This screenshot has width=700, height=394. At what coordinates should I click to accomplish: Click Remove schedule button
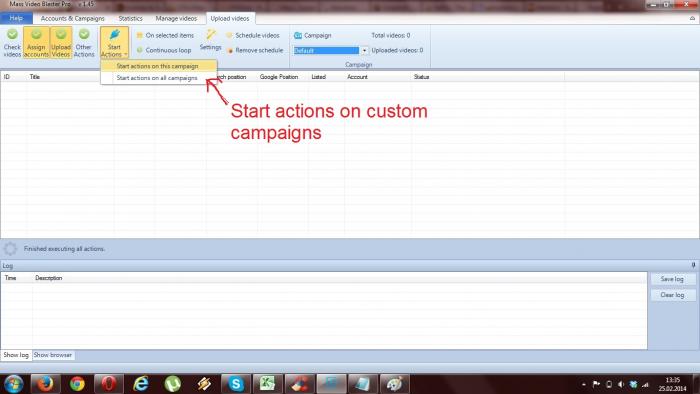255,50
